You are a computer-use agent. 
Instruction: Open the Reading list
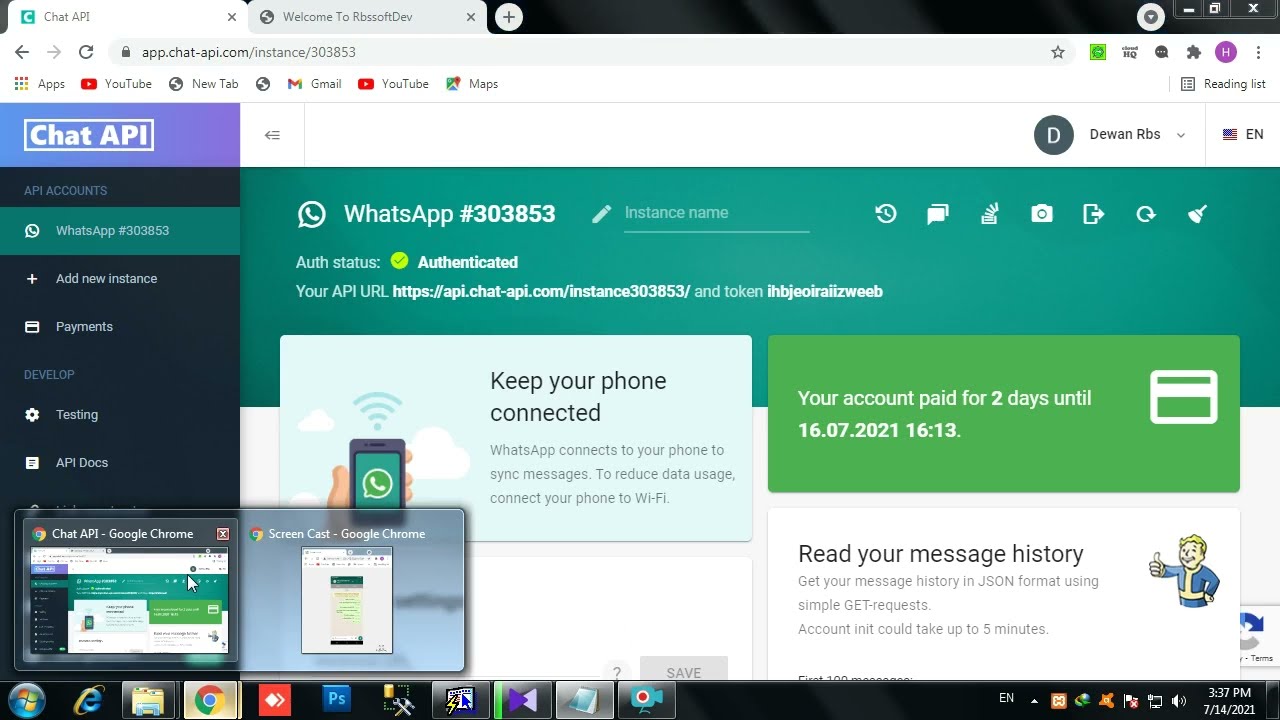click(x=1223, y=84)
